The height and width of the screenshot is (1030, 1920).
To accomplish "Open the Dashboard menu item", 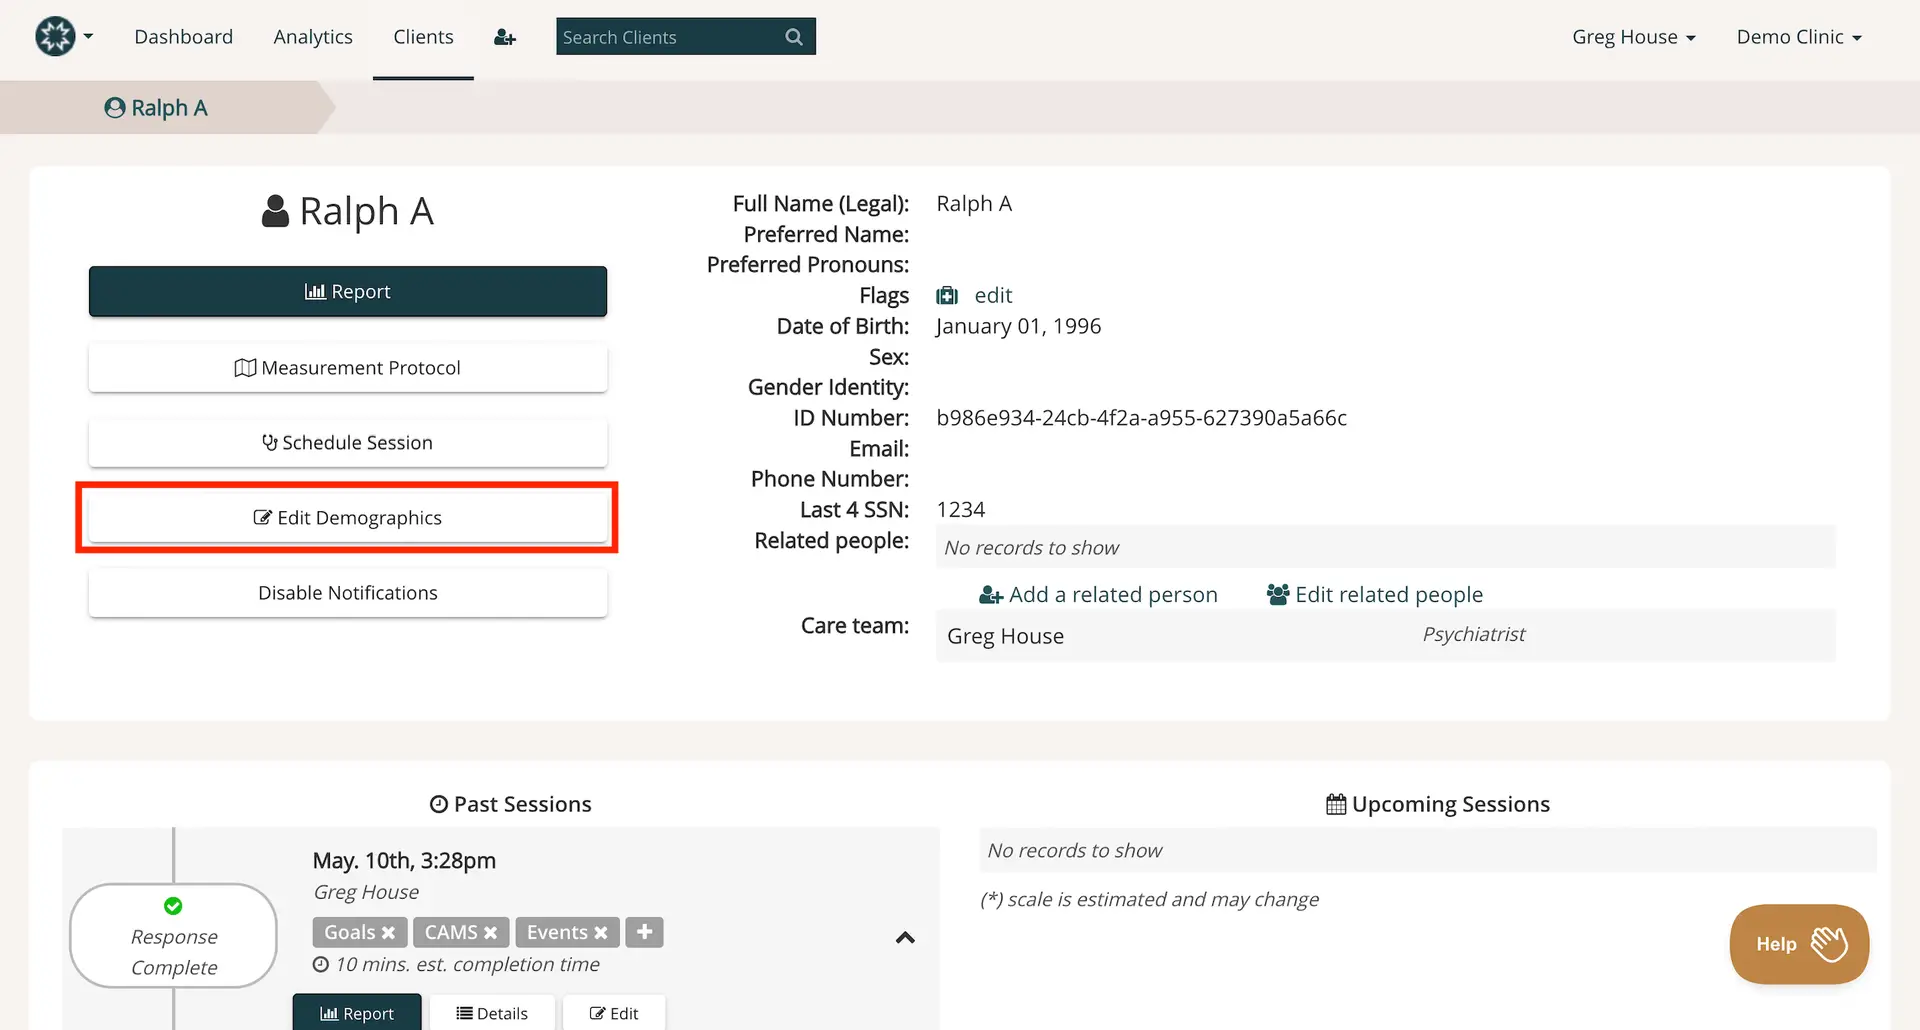I will 184,36.
